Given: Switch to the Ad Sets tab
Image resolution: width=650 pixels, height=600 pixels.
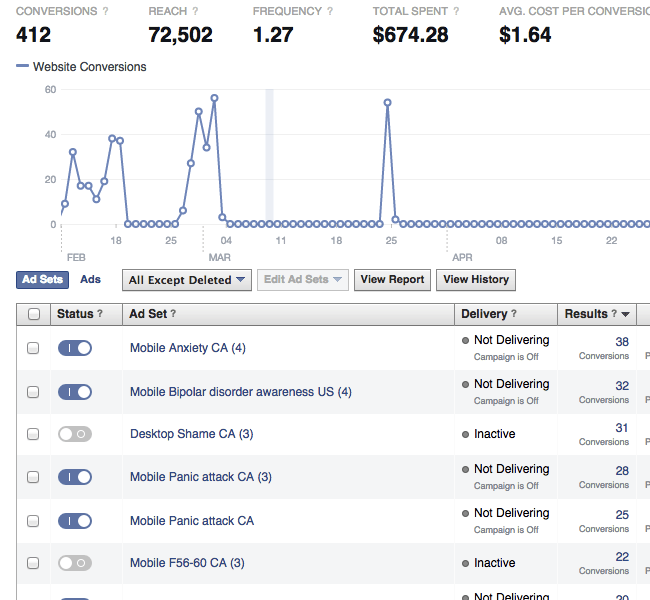Looking at the screenshot, I should pyautogui.click(x=42, y=280).
